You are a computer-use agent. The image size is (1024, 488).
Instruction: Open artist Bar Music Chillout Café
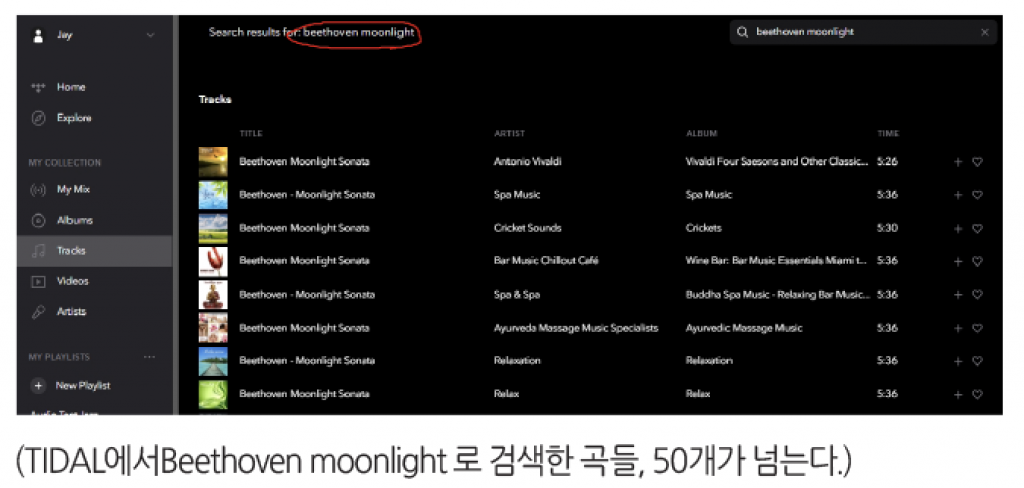(x=546, y=261)
